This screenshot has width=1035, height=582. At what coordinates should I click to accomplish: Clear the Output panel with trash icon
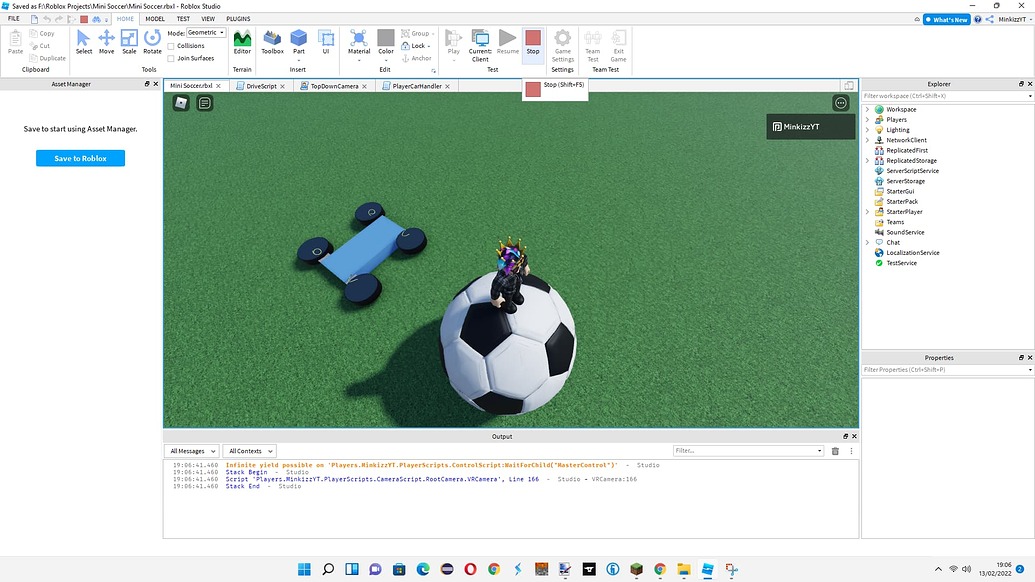tap(836, 450)
